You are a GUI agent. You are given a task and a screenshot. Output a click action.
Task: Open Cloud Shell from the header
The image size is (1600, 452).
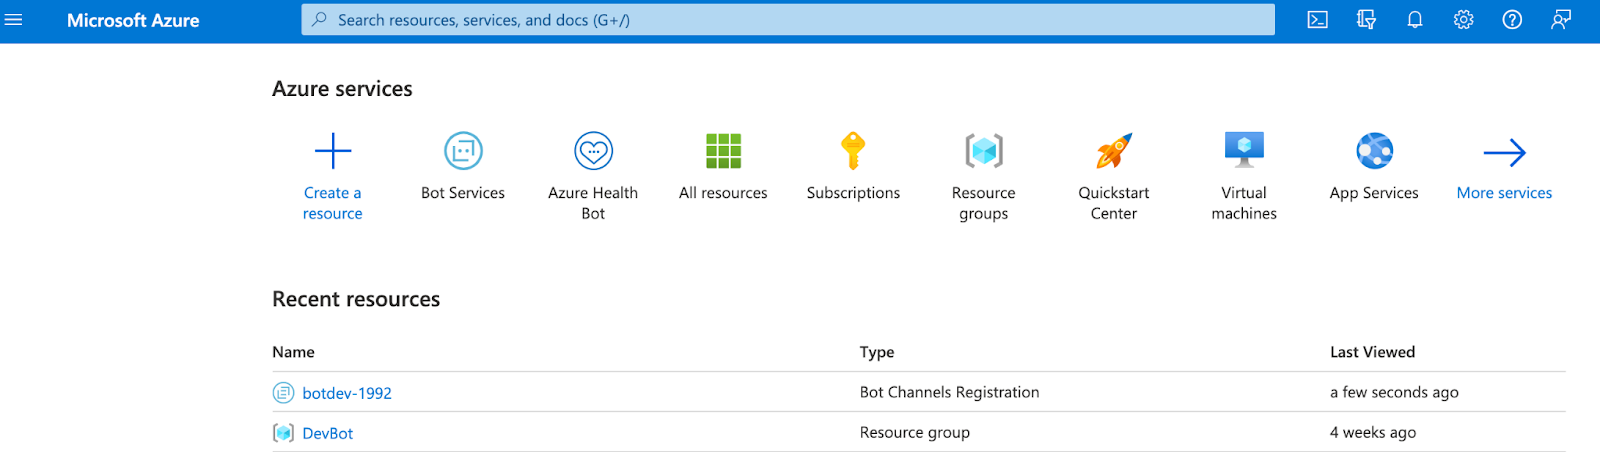tap(1318, 20)
